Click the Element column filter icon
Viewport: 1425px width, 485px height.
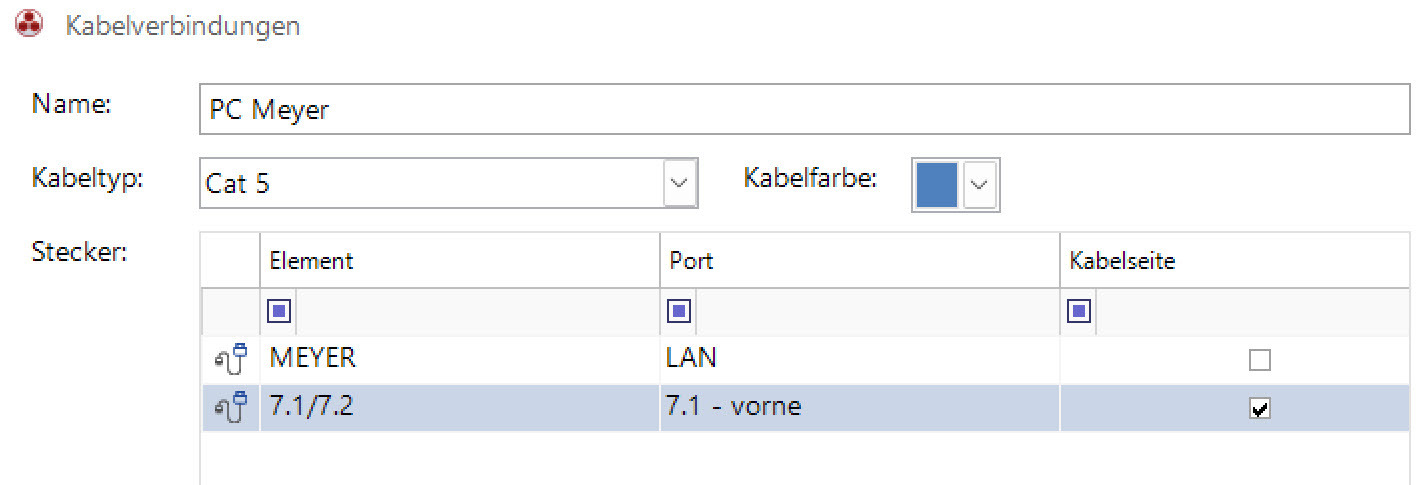pos(279,312)
